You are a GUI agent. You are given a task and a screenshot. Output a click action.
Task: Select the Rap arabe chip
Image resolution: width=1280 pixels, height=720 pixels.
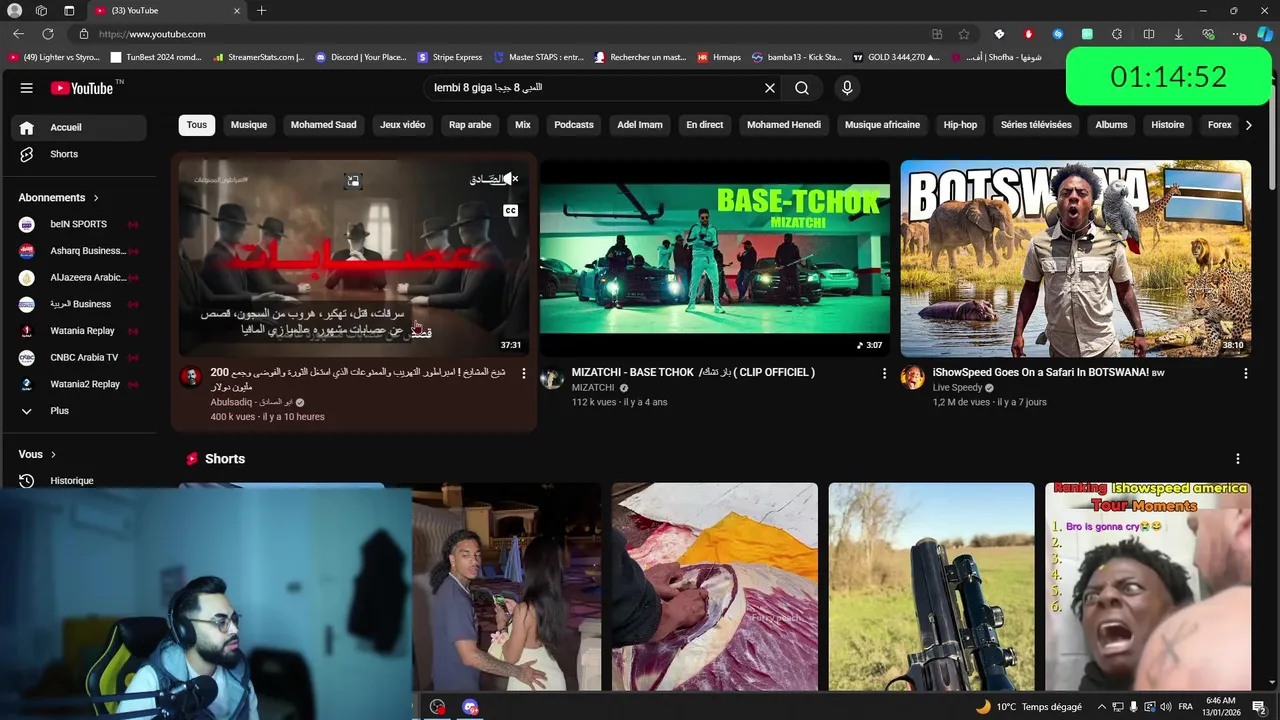pos(470,125)
